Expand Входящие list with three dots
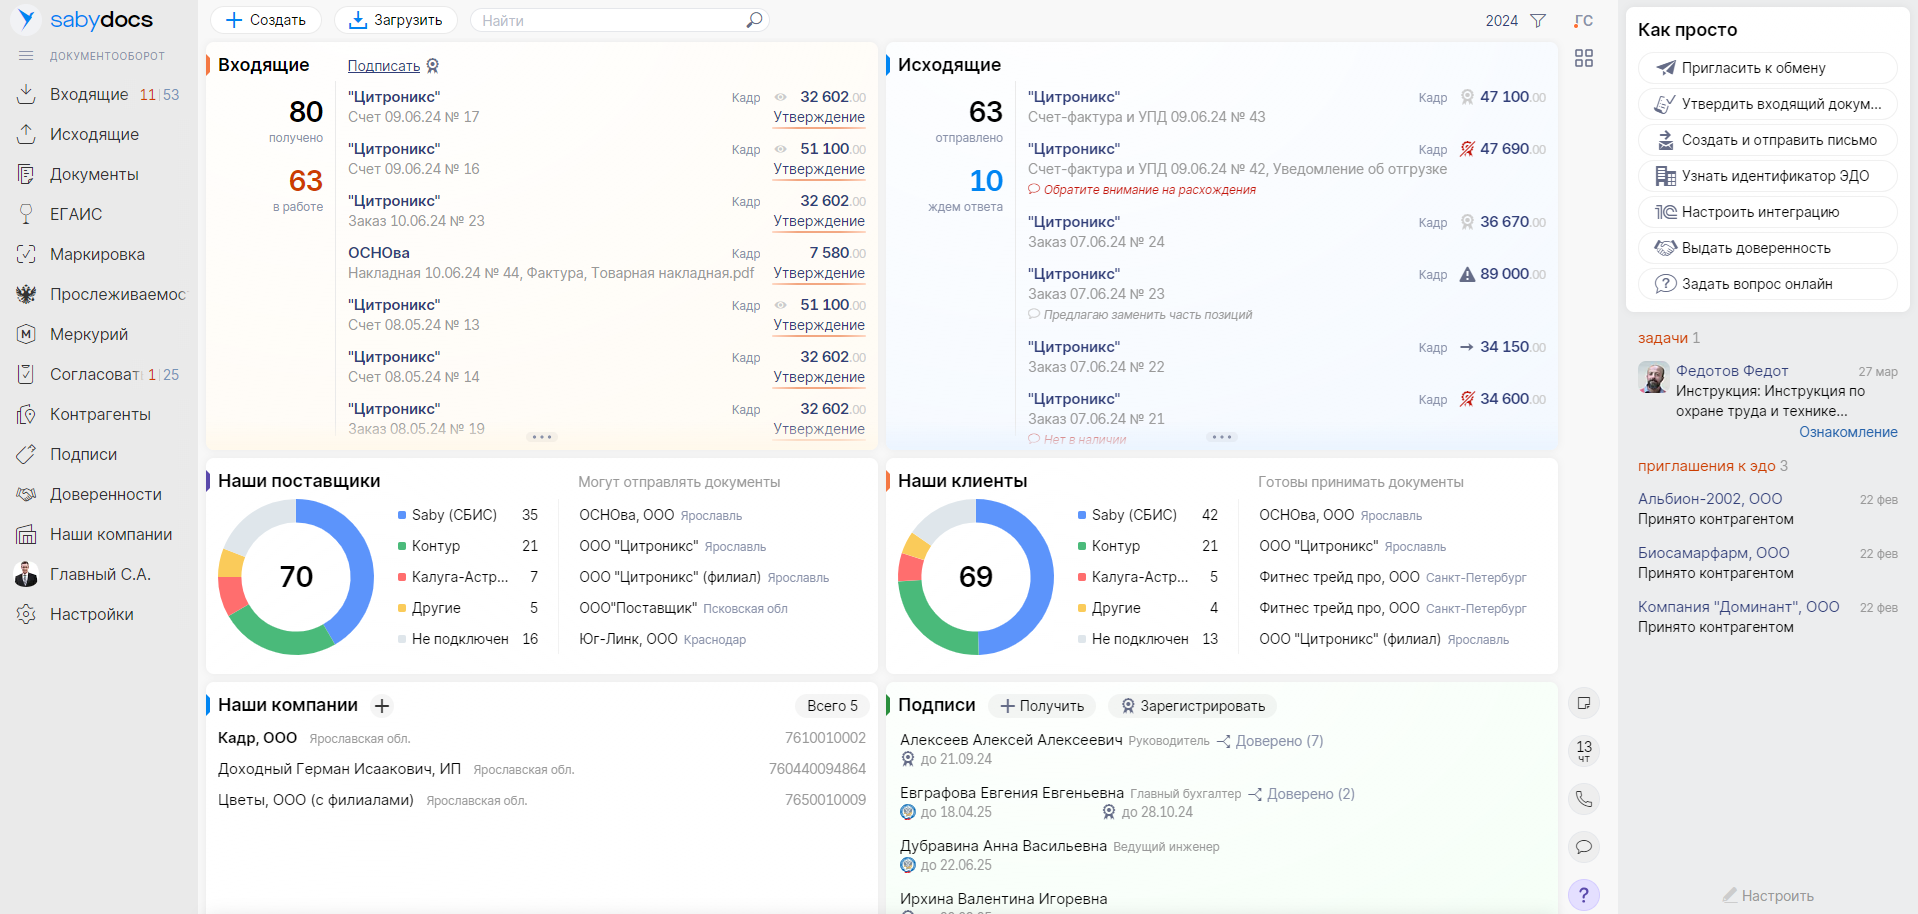The width and height of the screenshot is (1918, 914). 542,437
